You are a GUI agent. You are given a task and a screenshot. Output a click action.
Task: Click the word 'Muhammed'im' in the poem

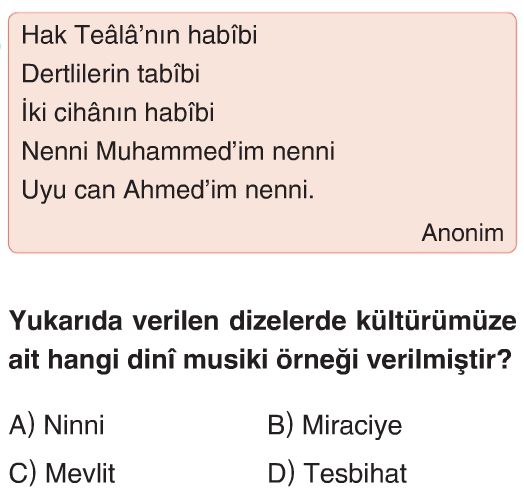pos(180,151)
